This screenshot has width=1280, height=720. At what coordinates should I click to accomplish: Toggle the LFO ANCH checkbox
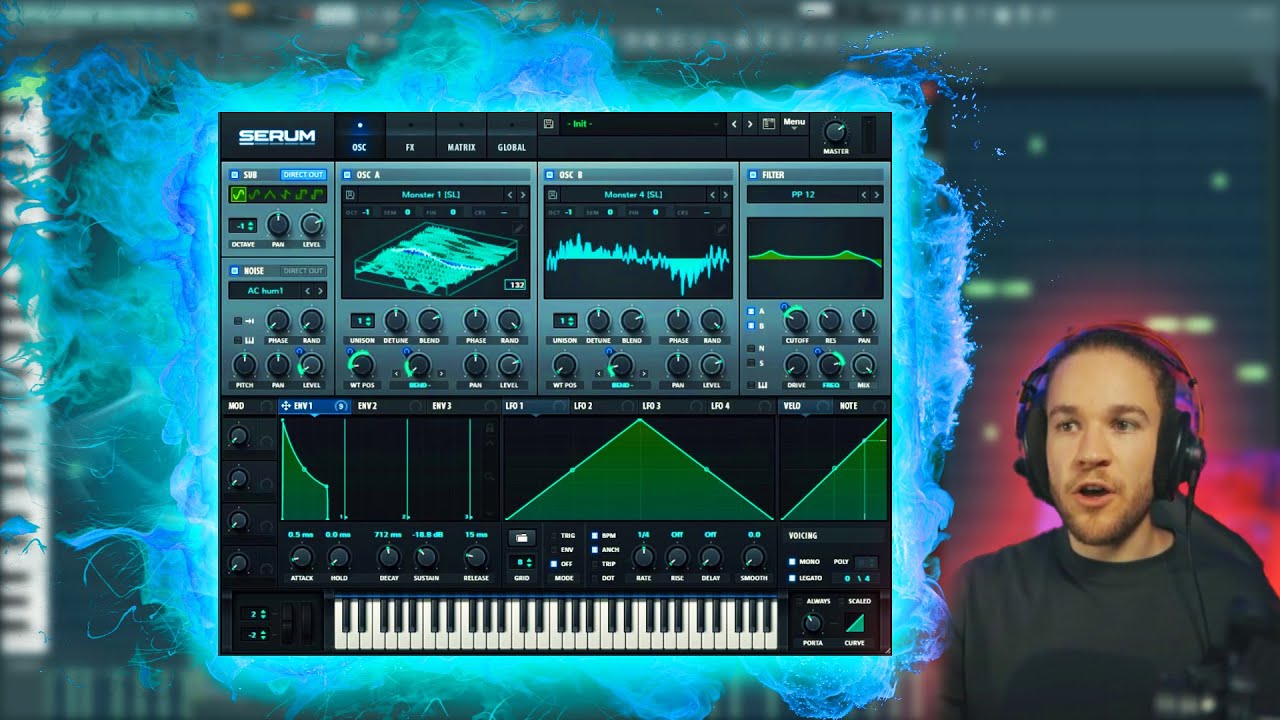pos(595,550)
